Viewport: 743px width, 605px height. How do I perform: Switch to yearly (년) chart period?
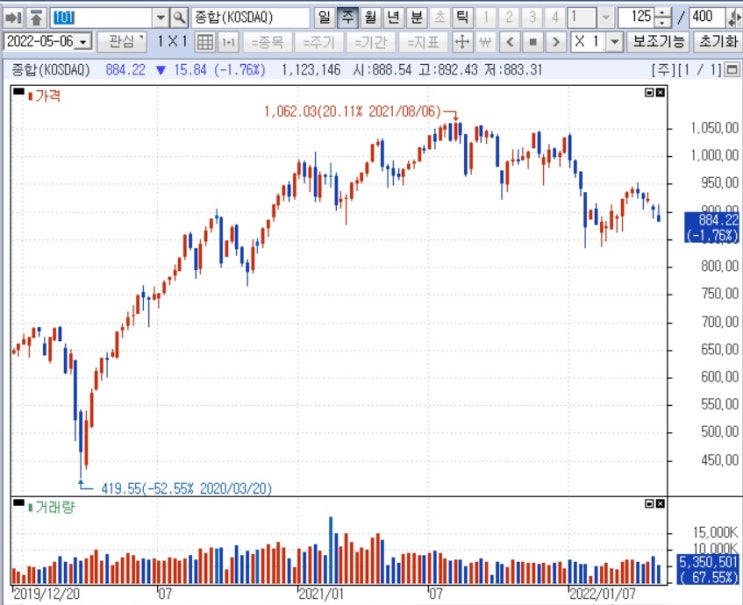(x=393, y=18)
